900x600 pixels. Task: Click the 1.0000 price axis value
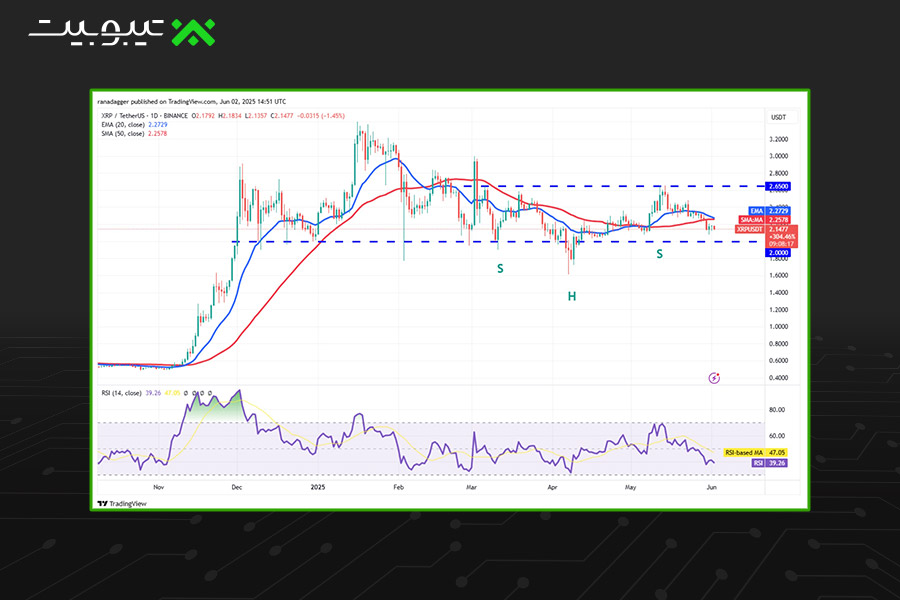pyautogui.click(x=778, y=327)
